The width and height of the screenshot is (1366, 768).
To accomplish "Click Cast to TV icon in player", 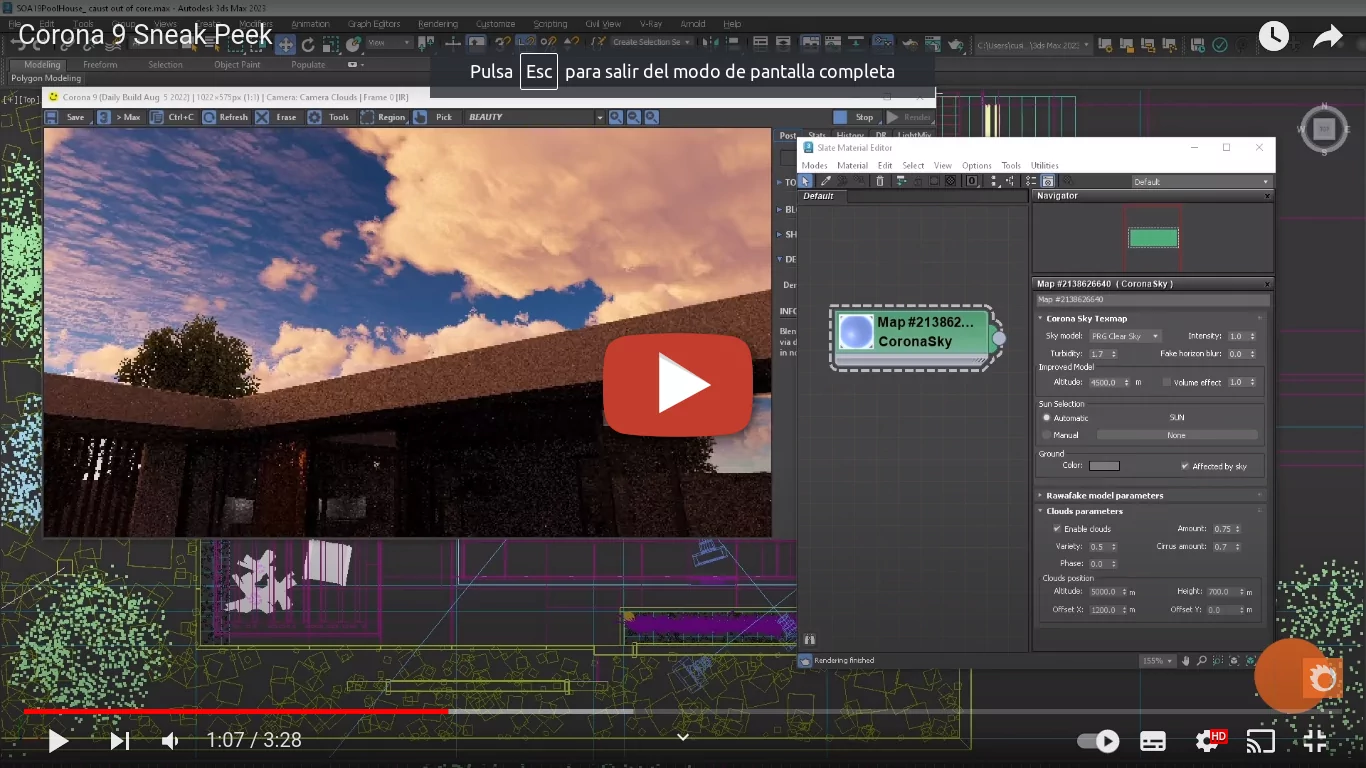I will click(x=1261, y=741).
